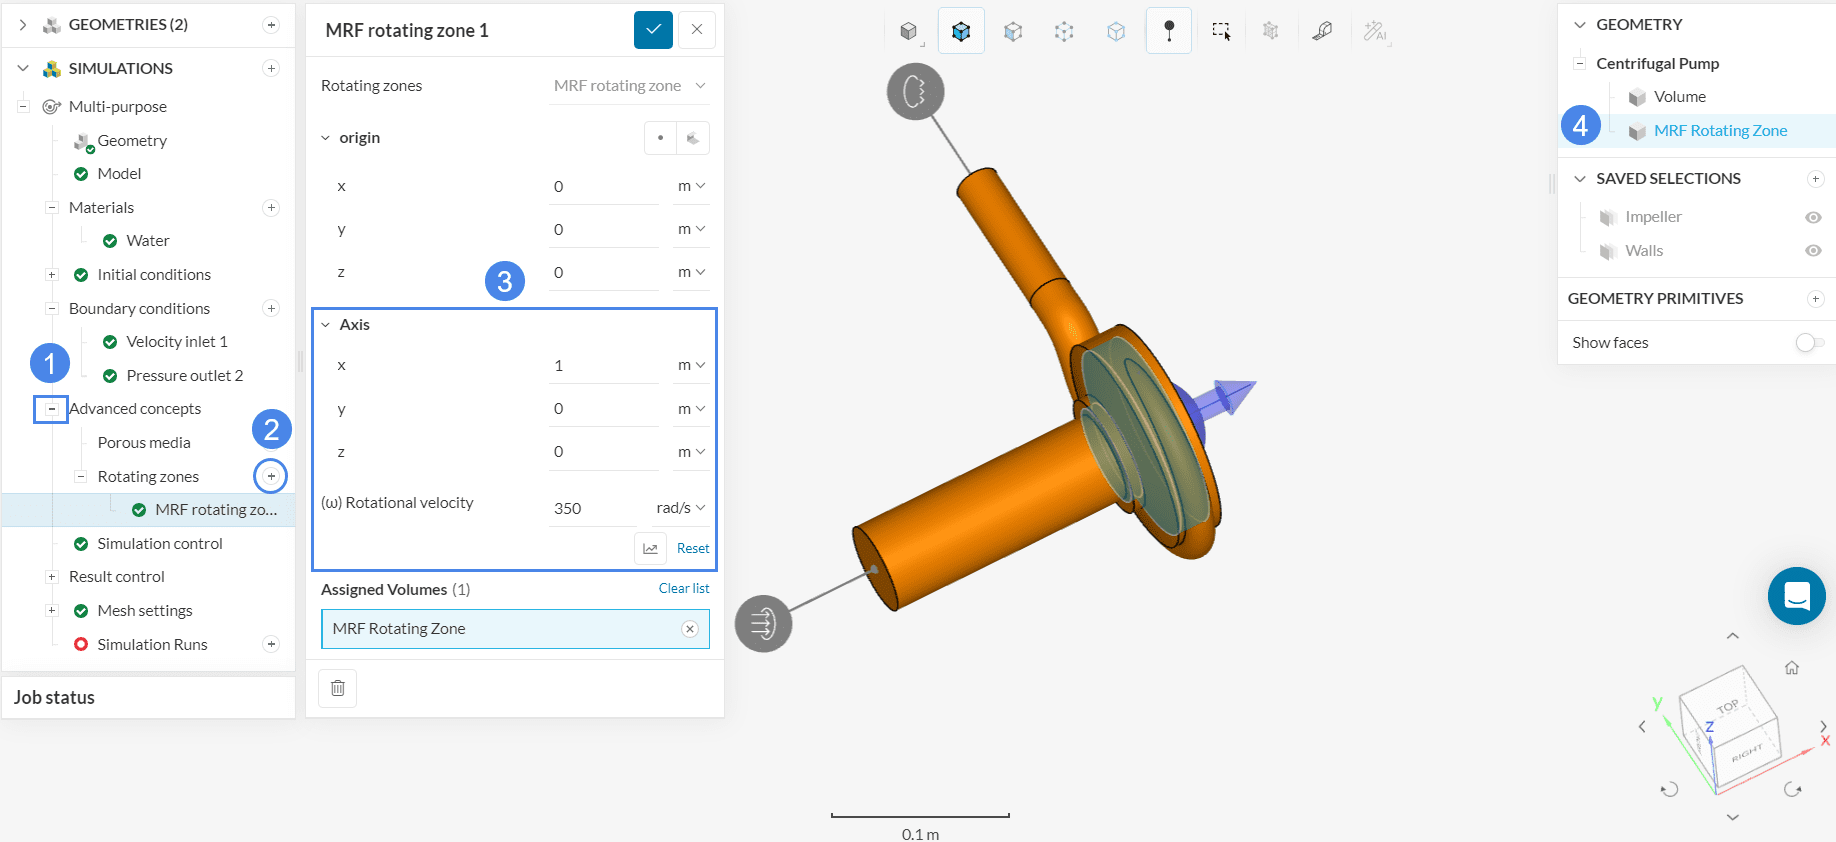This screenshot has height=842, width=1836.
Task: Toggle visibility of Walls selection
Action: [1813, 251]
